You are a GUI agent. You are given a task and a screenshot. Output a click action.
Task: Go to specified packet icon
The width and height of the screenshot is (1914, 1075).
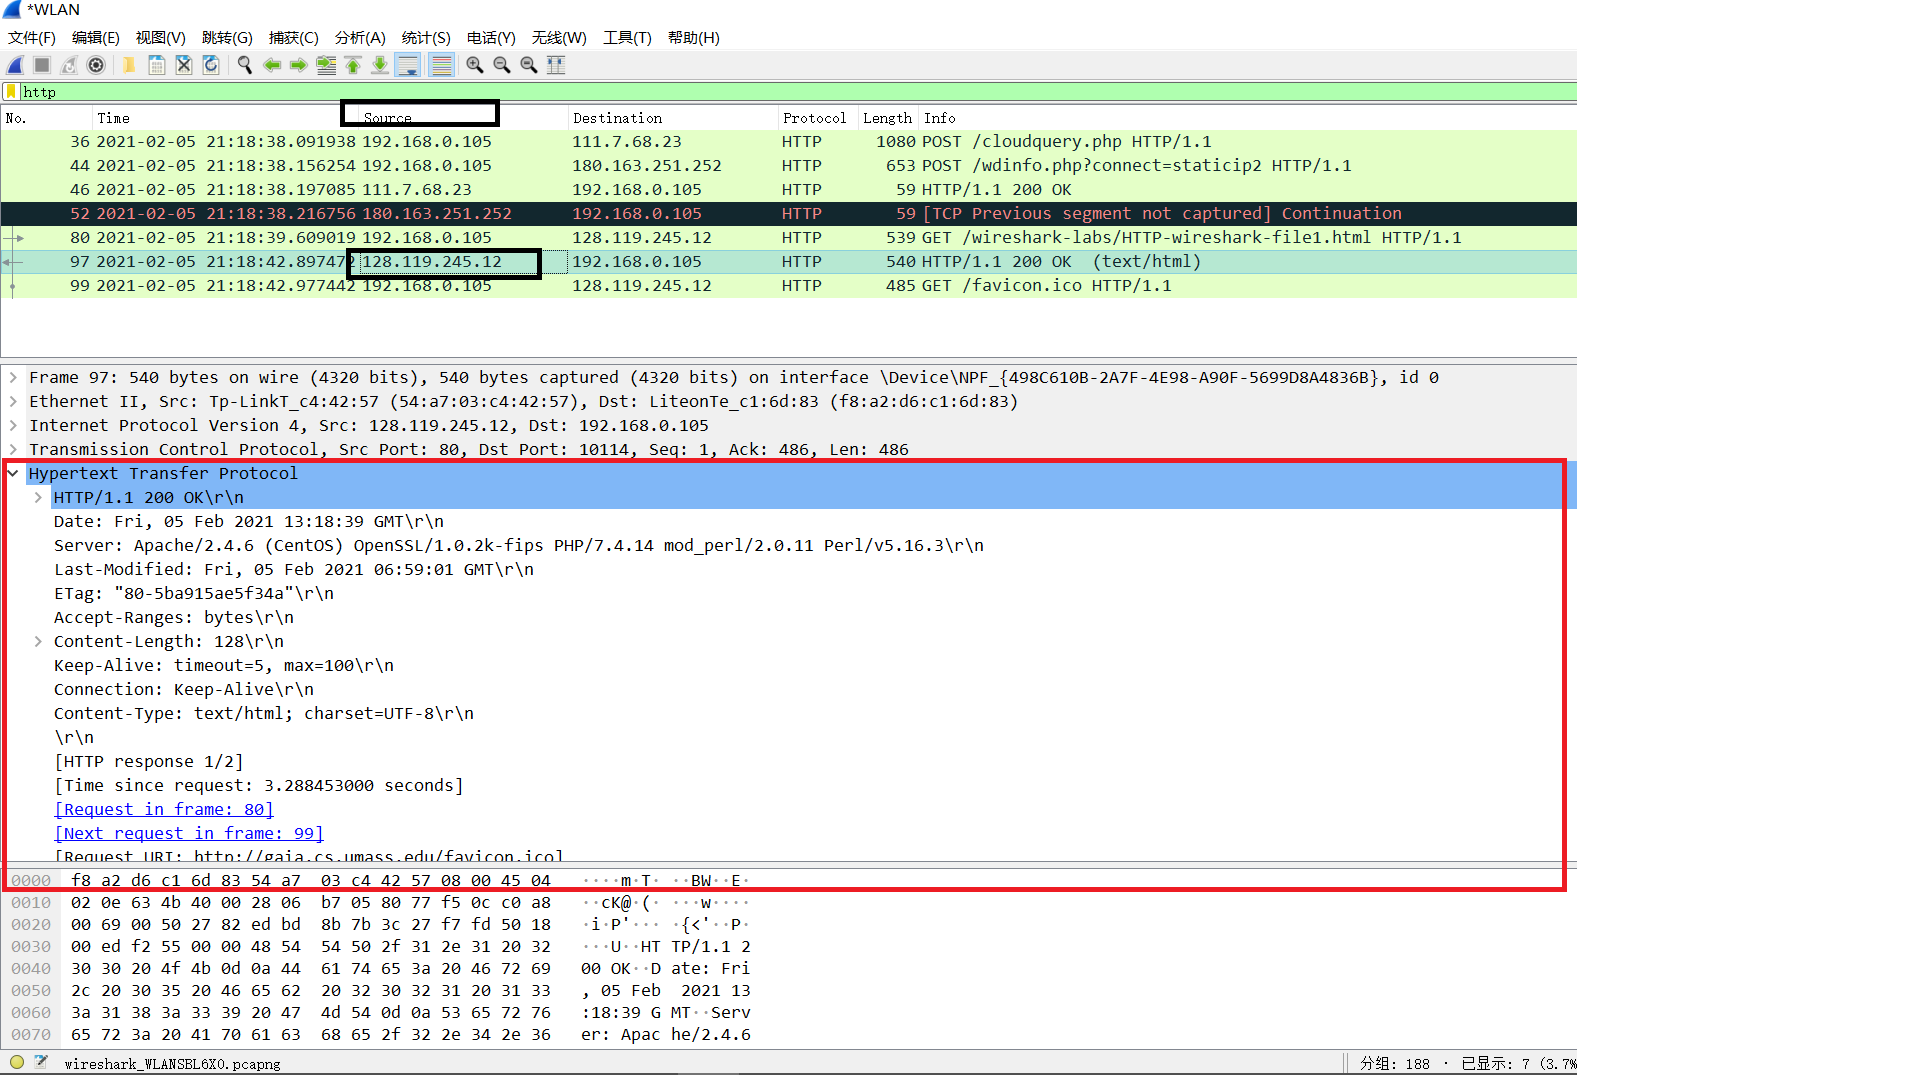coord(326,65)
